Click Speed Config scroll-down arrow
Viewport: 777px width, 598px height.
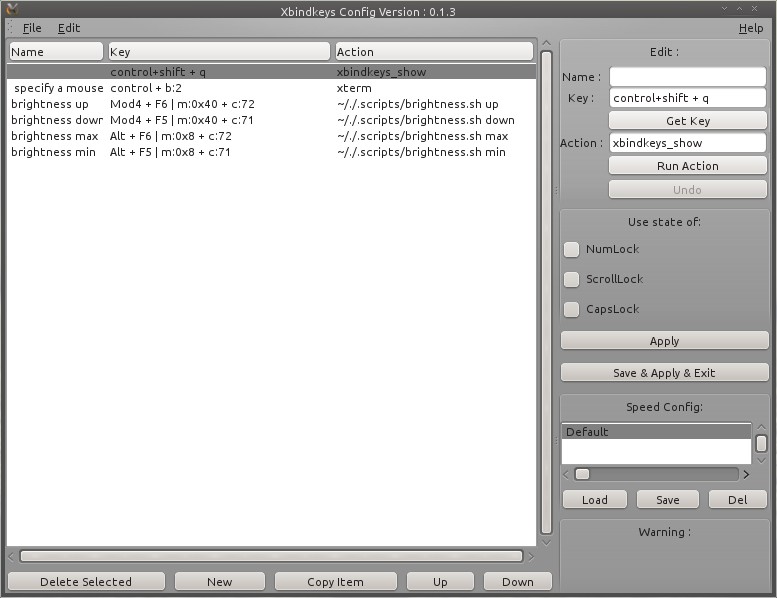761,460
